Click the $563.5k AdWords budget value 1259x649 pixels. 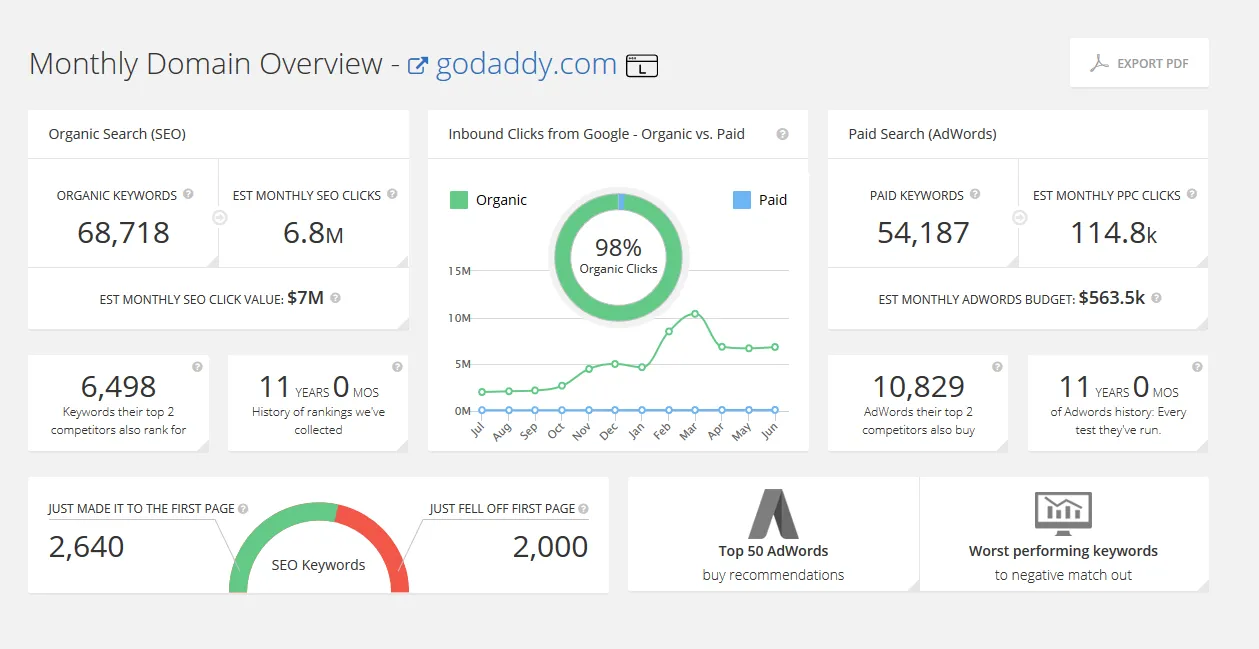pos(1112,298)
